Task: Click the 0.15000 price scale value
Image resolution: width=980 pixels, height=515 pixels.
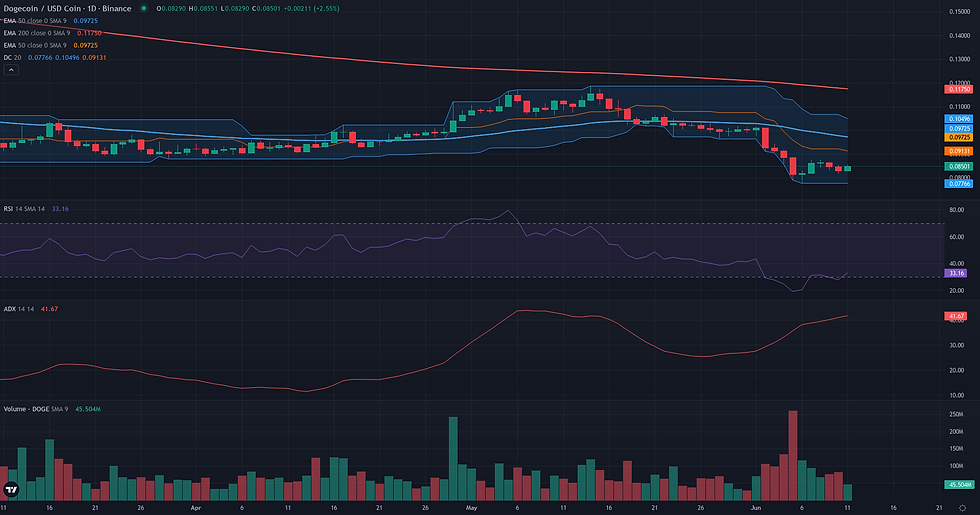Action: point(959,11)
